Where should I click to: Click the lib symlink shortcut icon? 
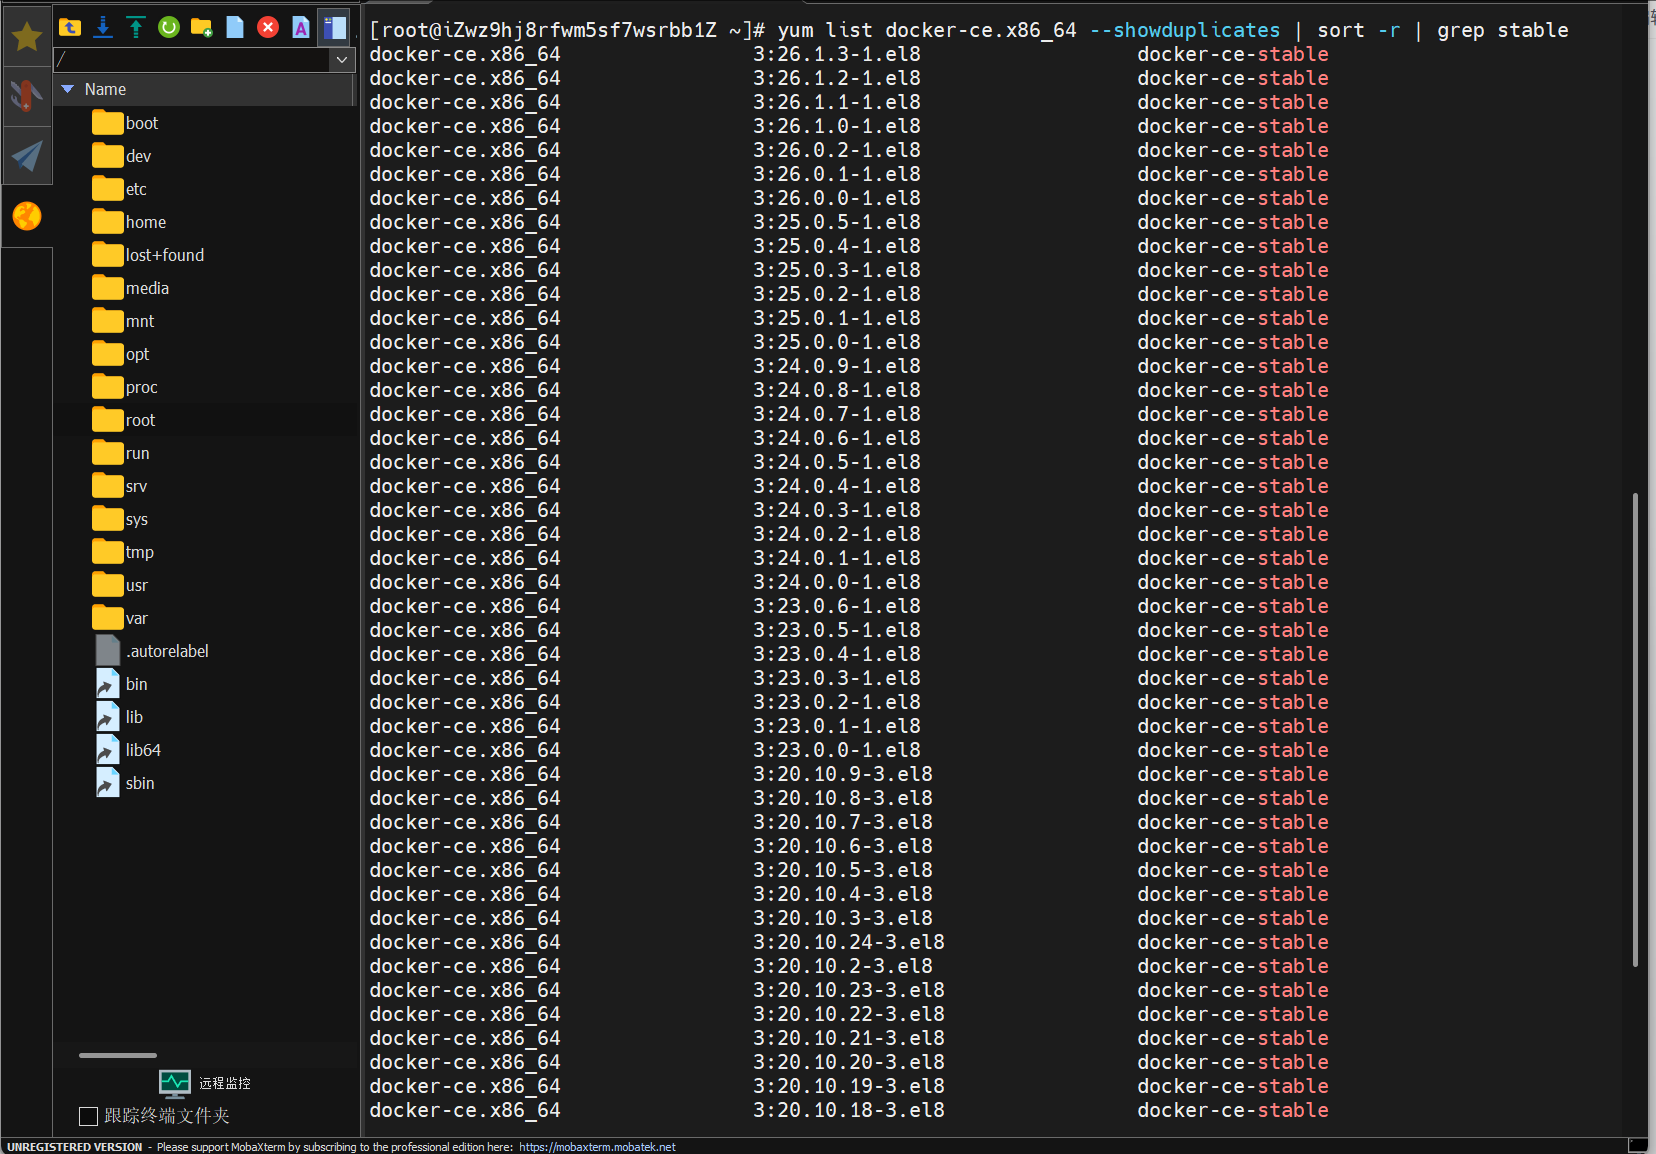(108, 717)
